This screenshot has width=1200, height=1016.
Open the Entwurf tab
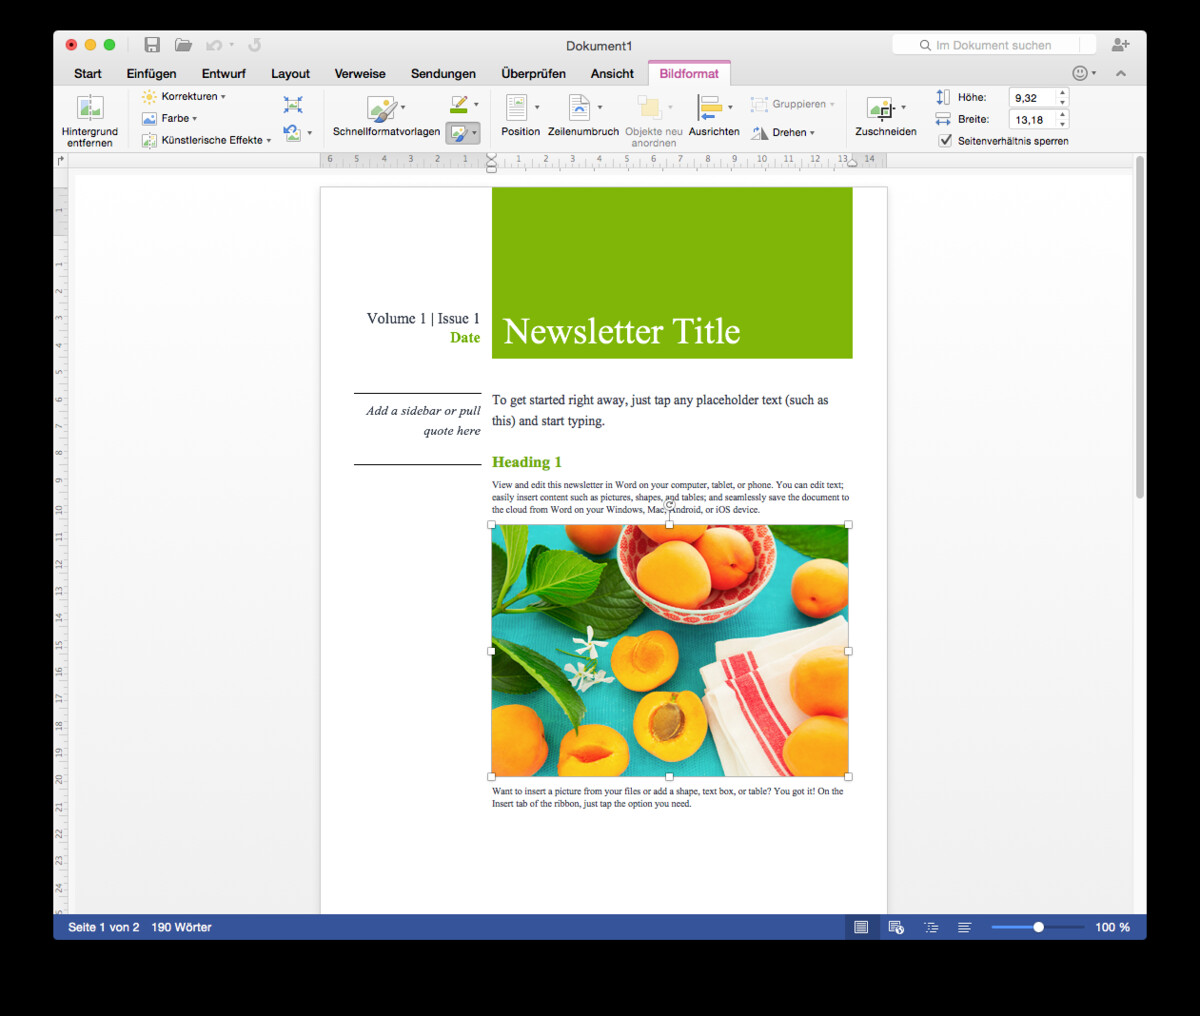223,73
